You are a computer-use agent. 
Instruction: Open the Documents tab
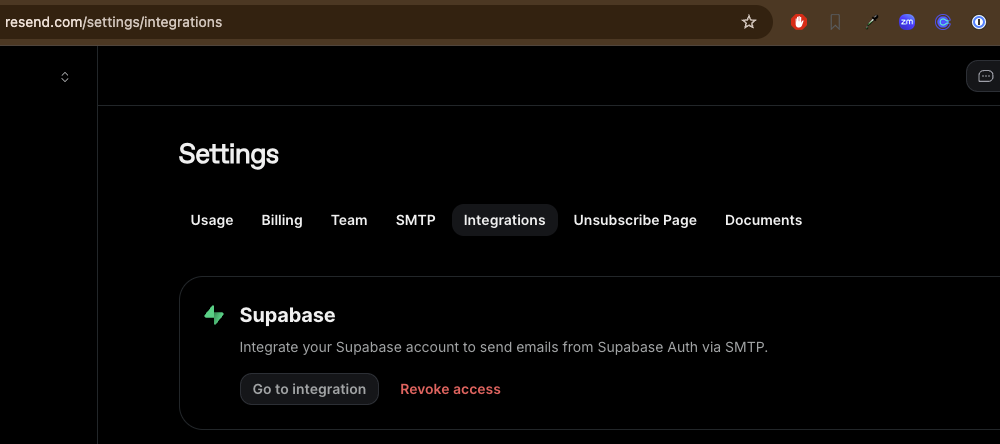click(763, 220)
